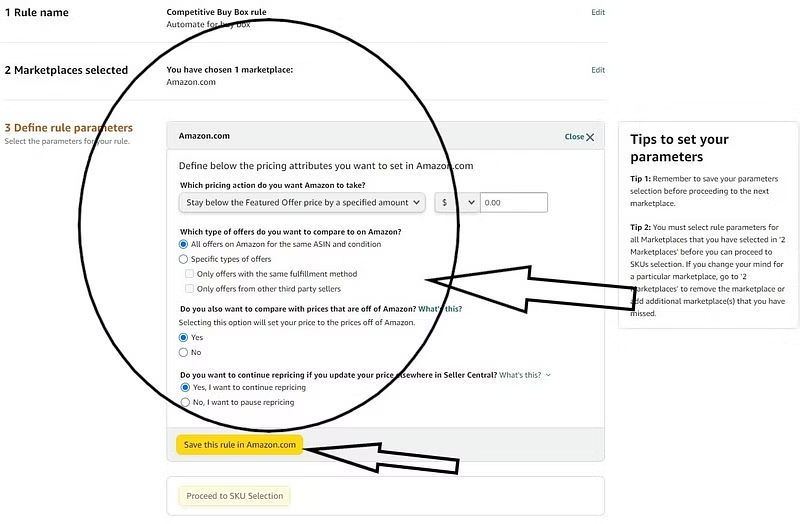The width and height of the screenshot is (800, 524).
Task: Check Only offers from other third party sellers
Action: point(189,289)
